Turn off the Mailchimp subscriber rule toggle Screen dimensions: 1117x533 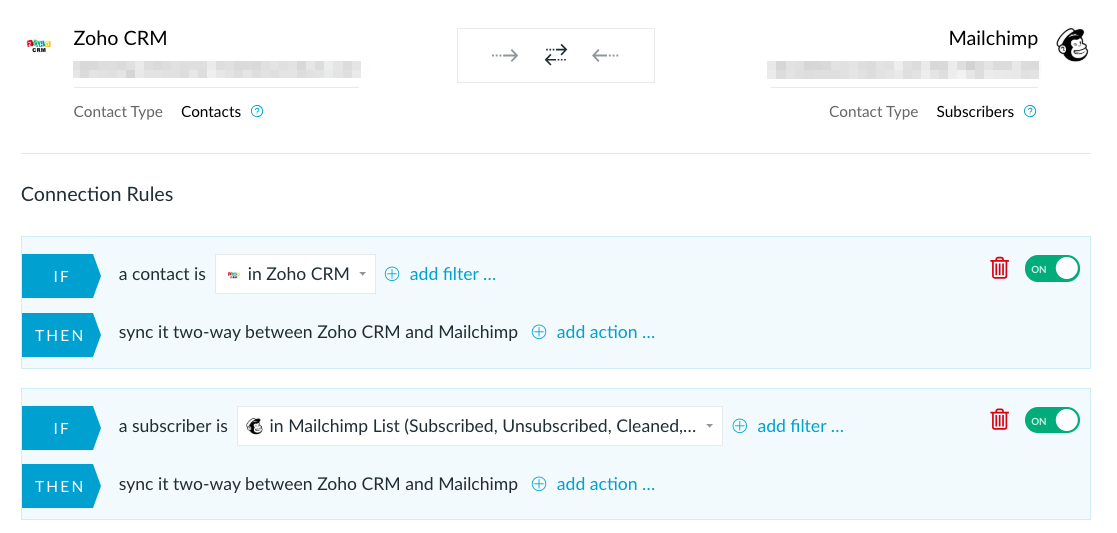(x=1052, y=420)
